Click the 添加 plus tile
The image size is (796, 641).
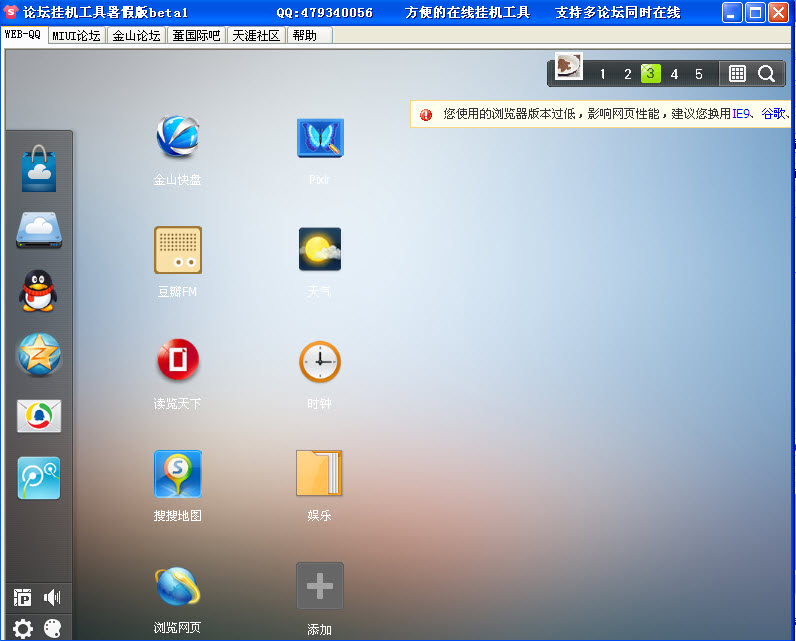[x=320, y=586]
